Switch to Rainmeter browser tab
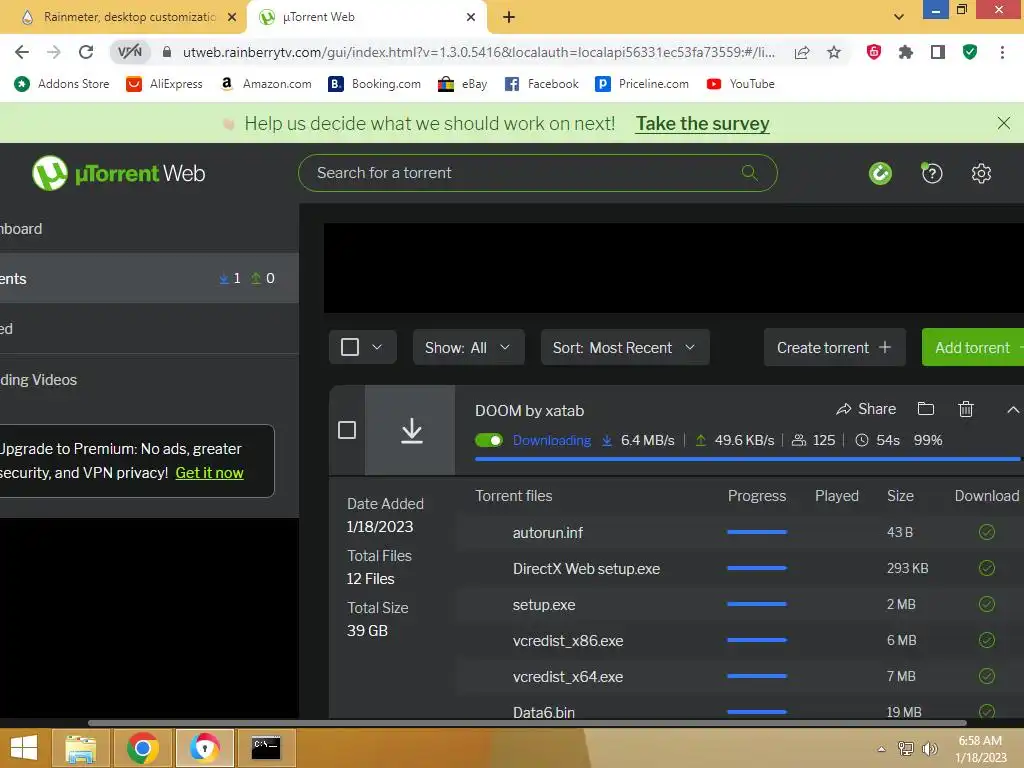Image resolution: width=1024 pixels, height=768 pixels. (x=123, y=17)
